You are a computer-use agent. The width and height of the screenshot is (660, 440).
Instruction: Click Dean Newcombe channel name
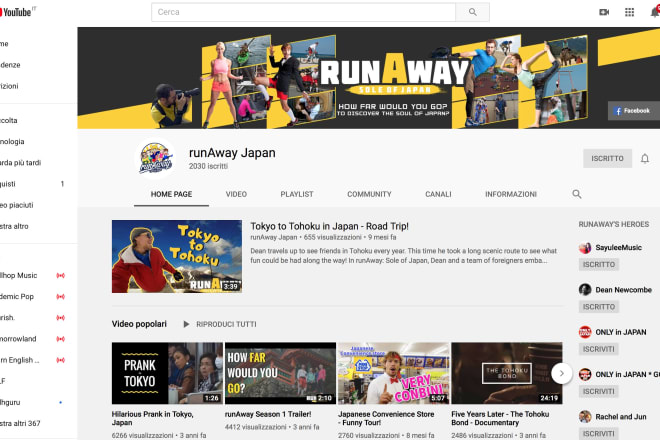pyautogui.click(x=623, y=290)
